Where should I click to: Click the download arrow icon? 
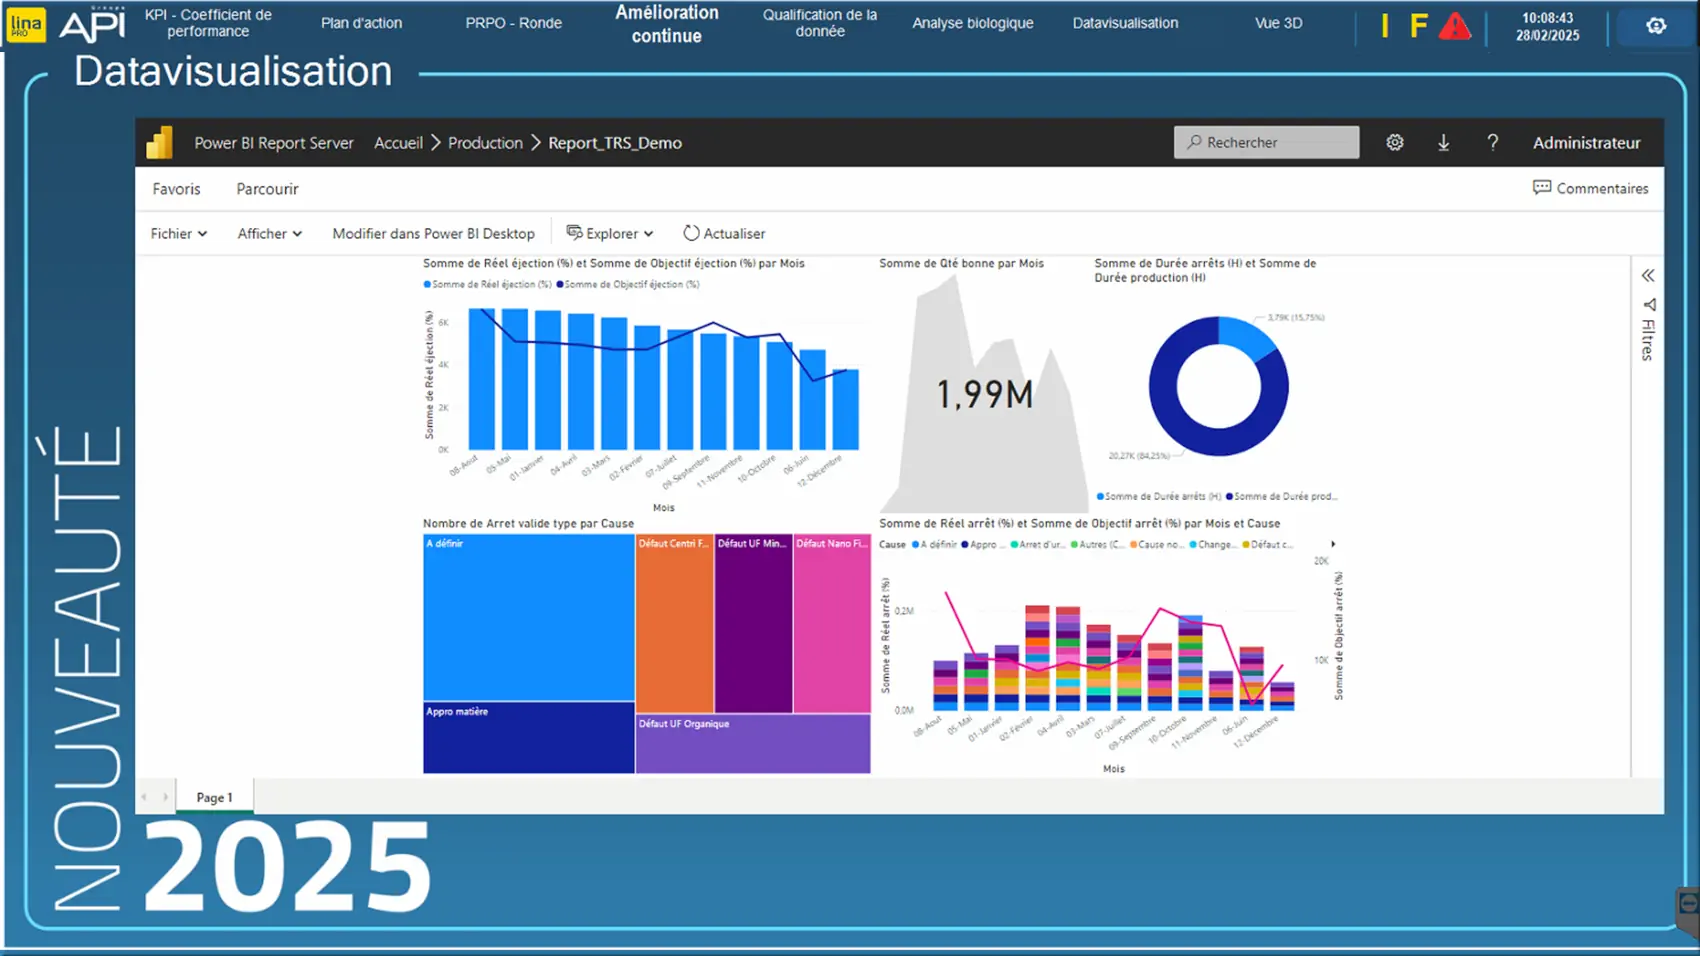click(1443, 143)
